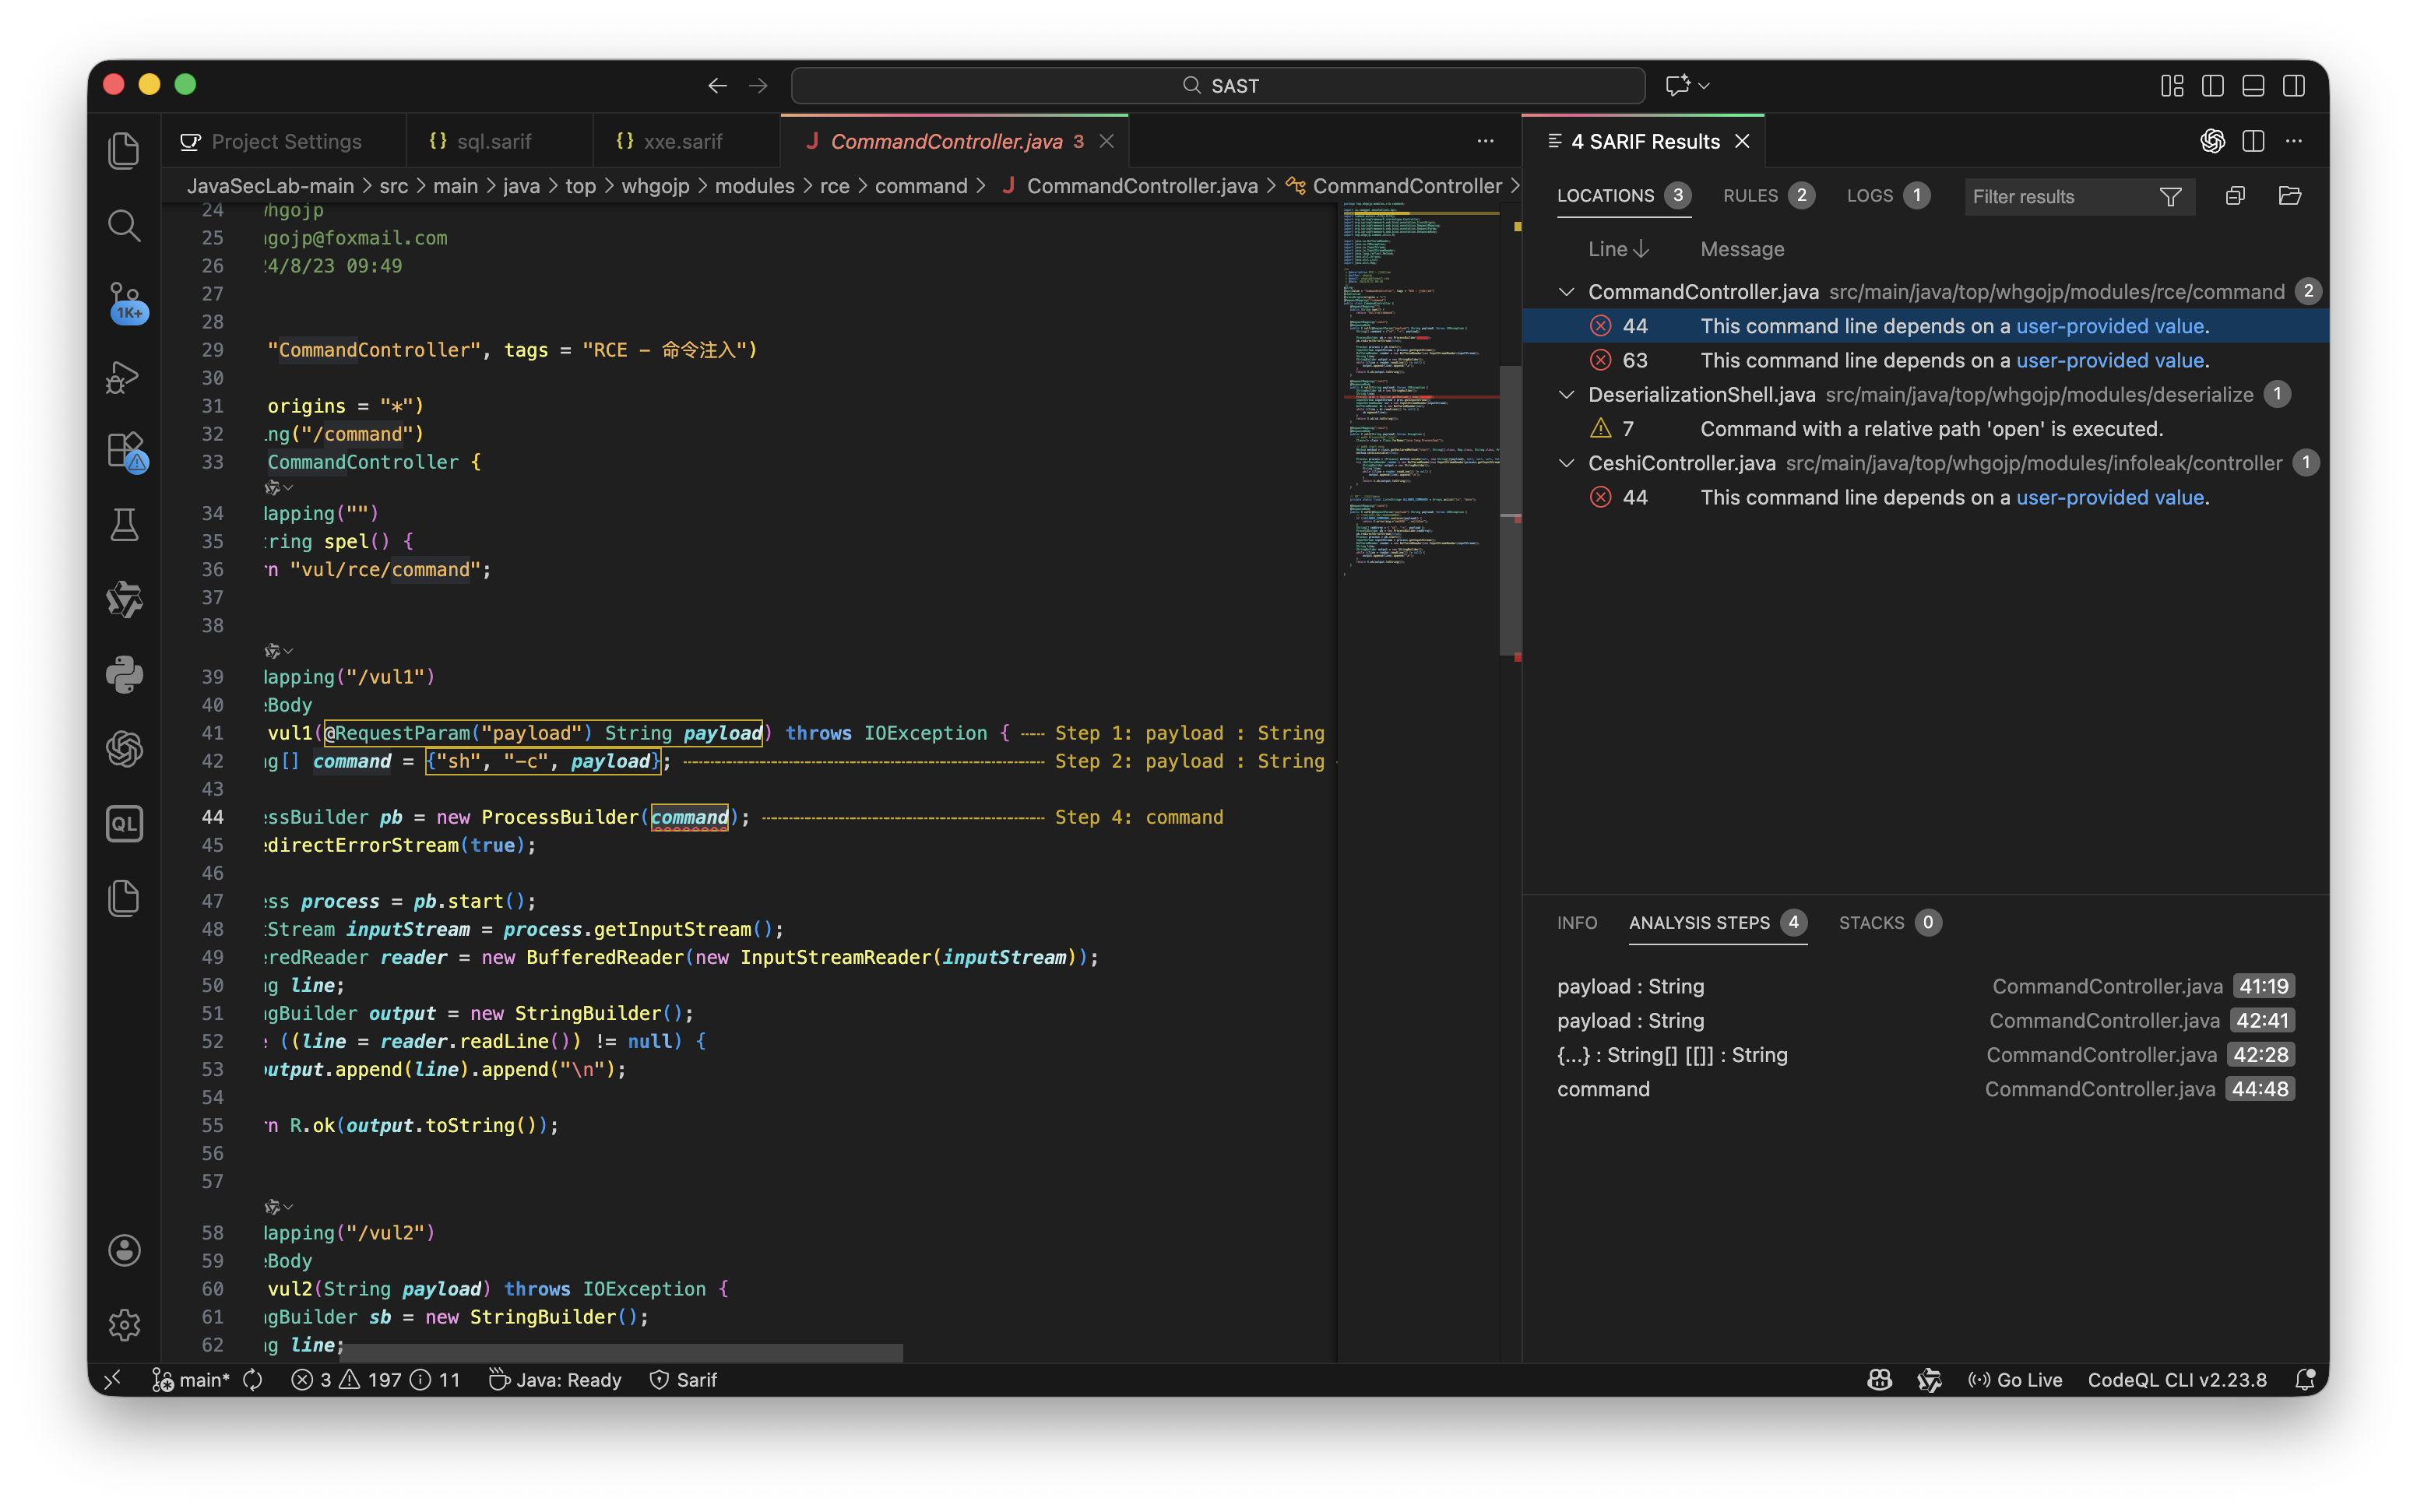Switch to the RULES tab
2417x1512 pixels.
[x=1750, y=196]
